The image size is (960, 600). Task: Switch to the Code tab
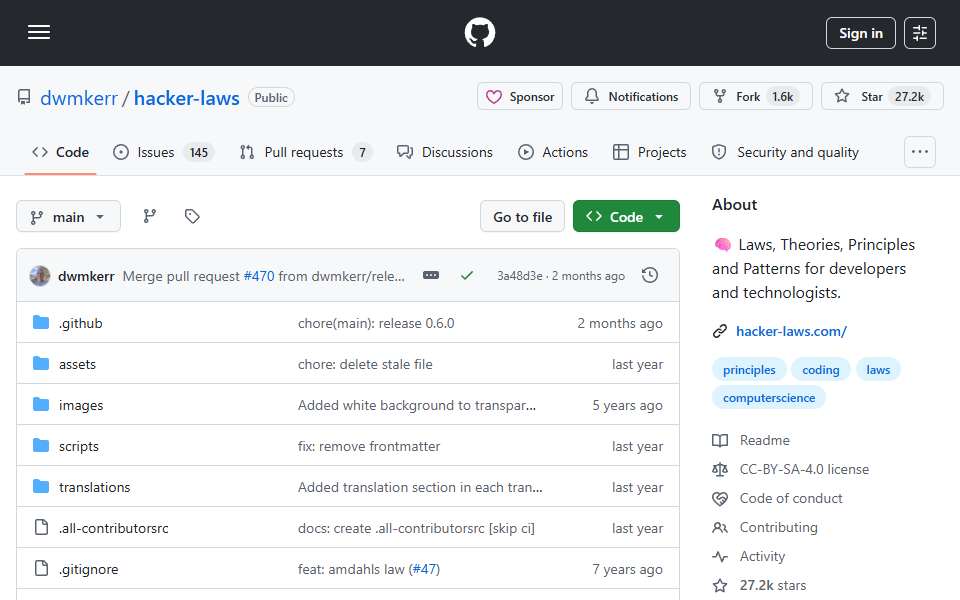tap(61, 152)
